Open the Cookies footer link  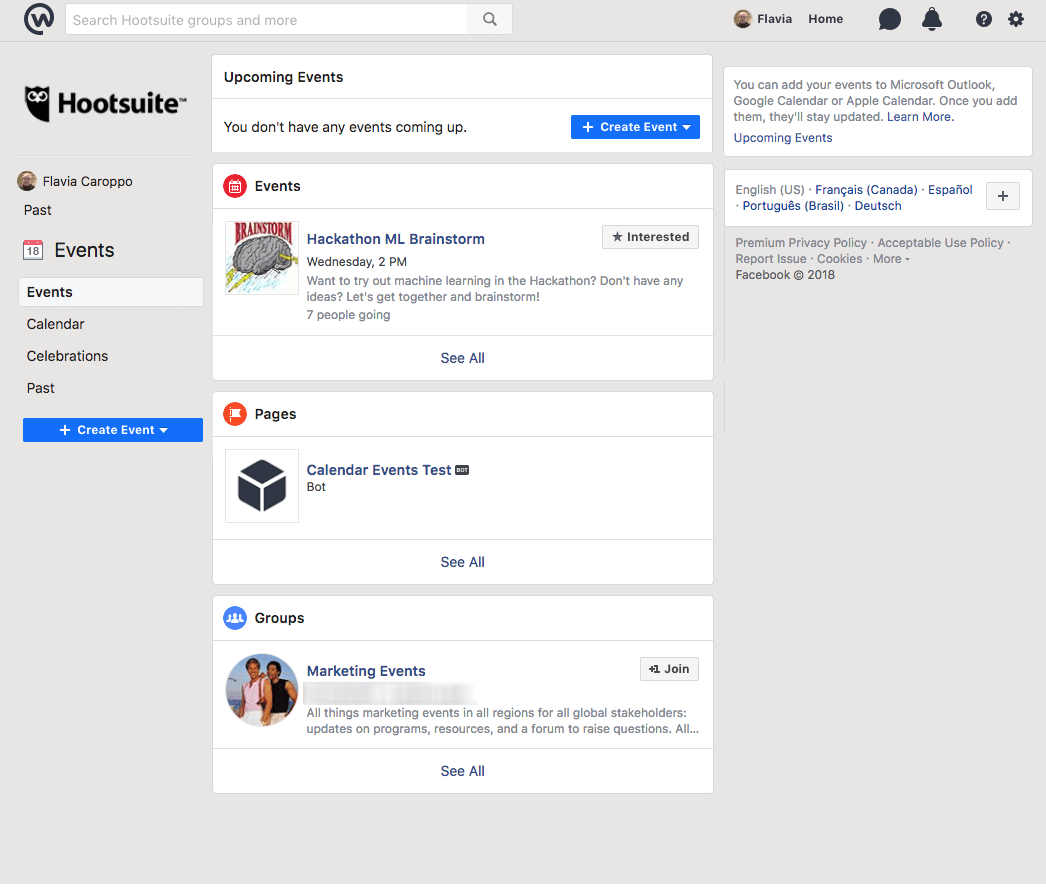[840, 259]
